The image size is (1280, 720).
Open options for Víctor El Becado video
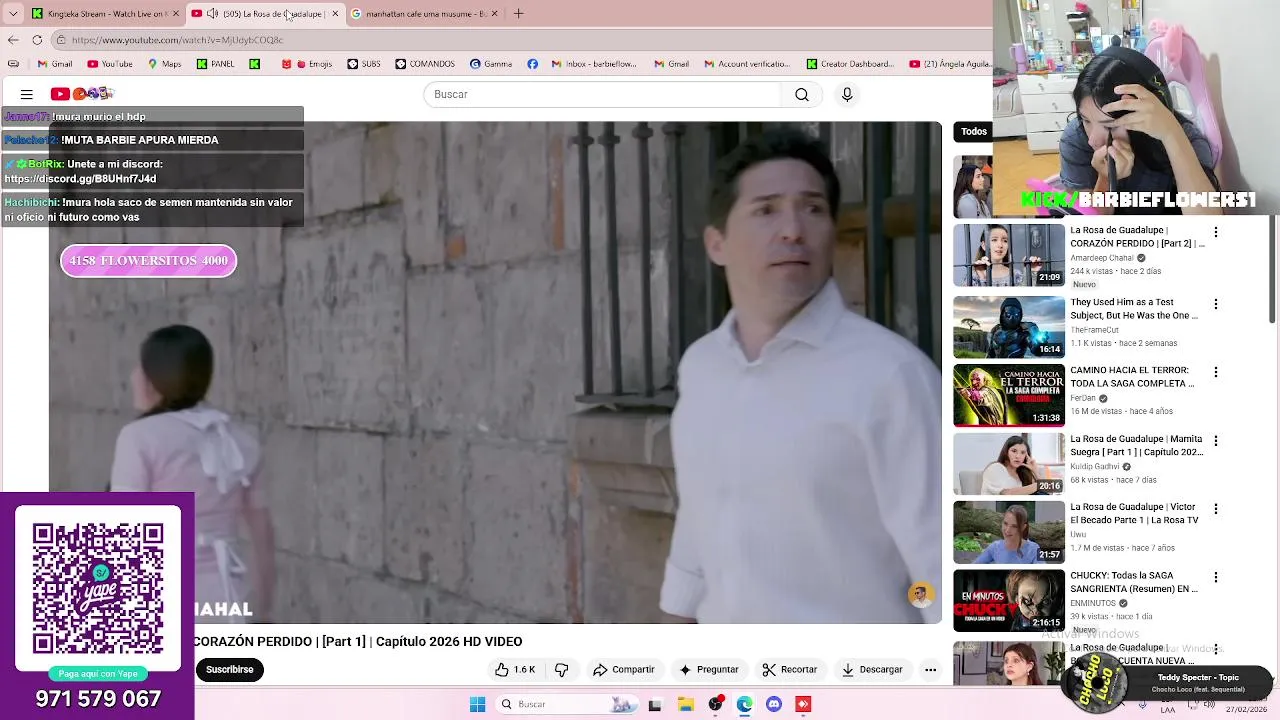coord(1216,509)
